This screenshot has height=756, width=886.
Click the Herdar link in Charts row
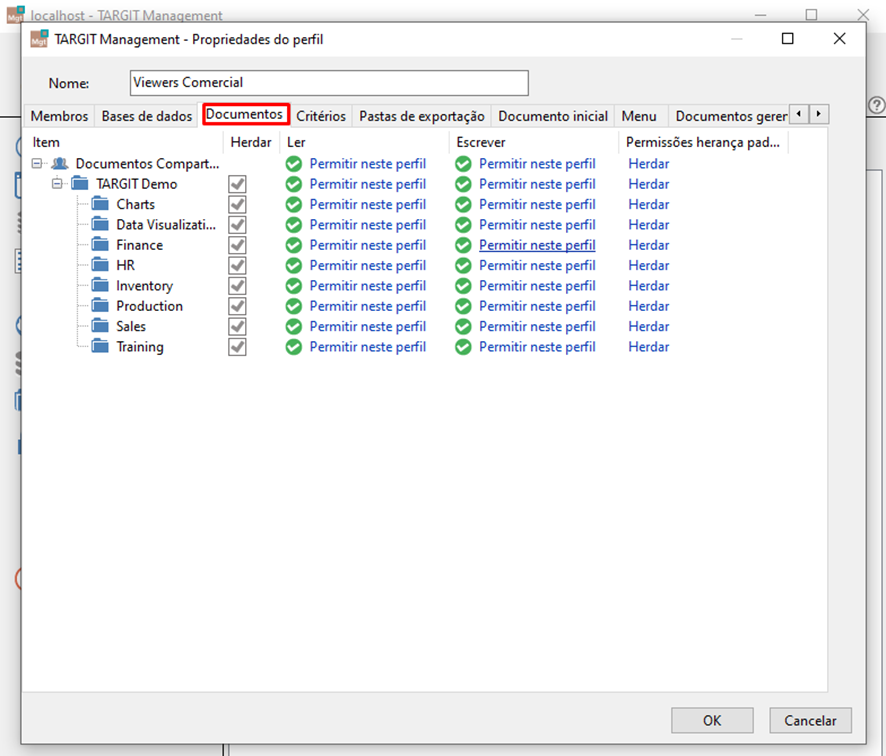649,204
